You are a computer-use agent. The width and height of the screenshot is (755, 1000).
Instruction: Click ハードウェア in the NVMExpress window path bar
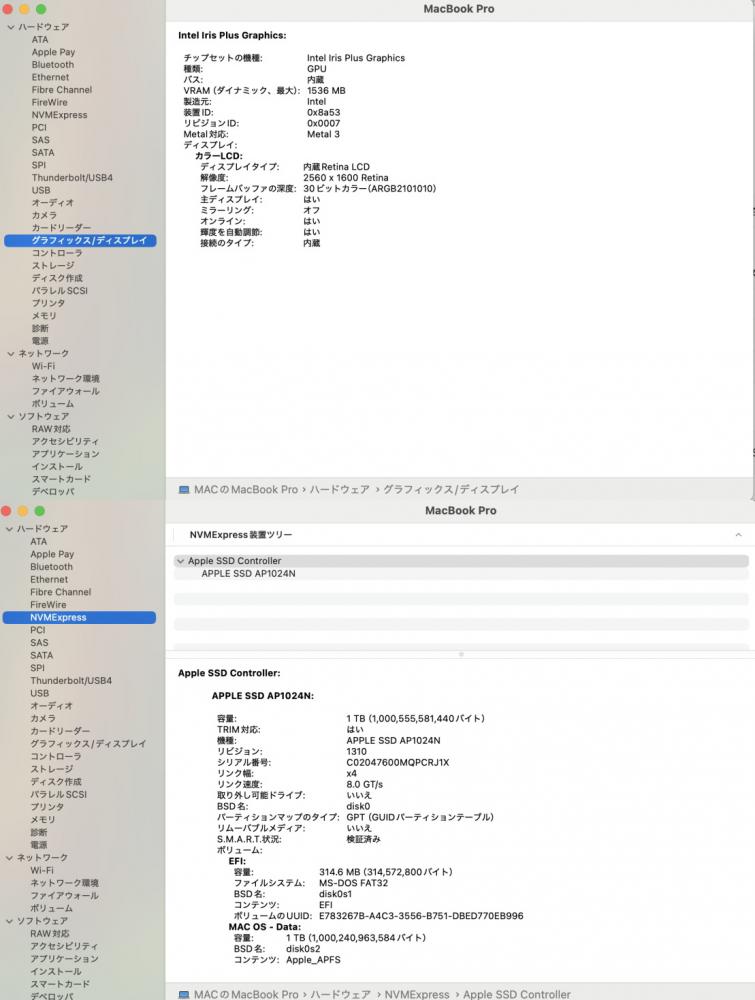tap(340, 994)
